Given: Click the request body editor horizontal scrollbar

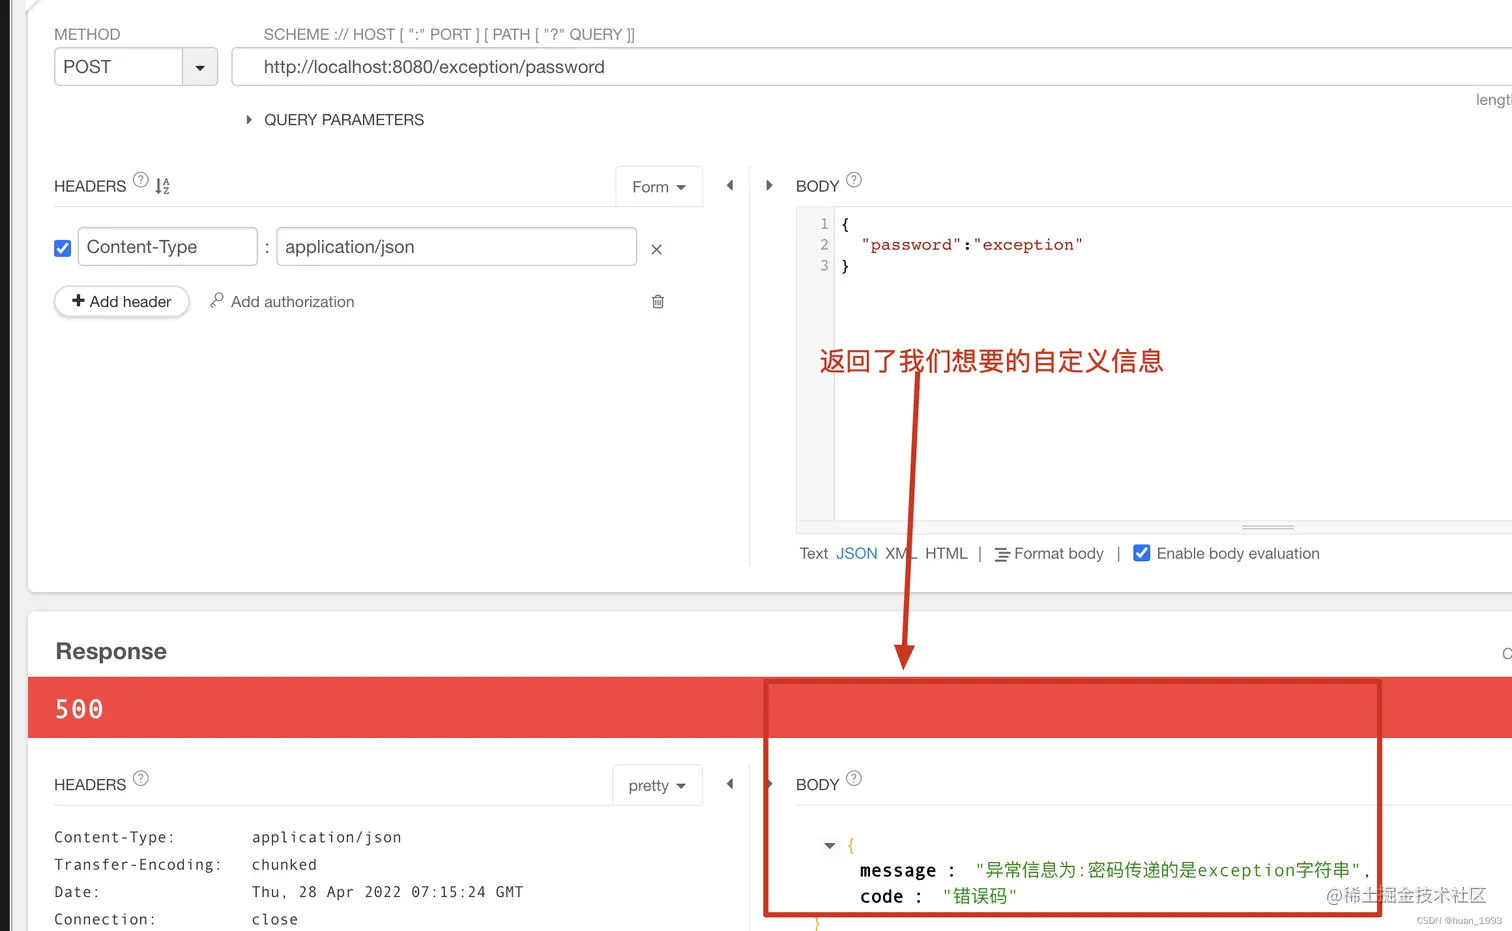Looking at the screenshot, I should 1268,527.
